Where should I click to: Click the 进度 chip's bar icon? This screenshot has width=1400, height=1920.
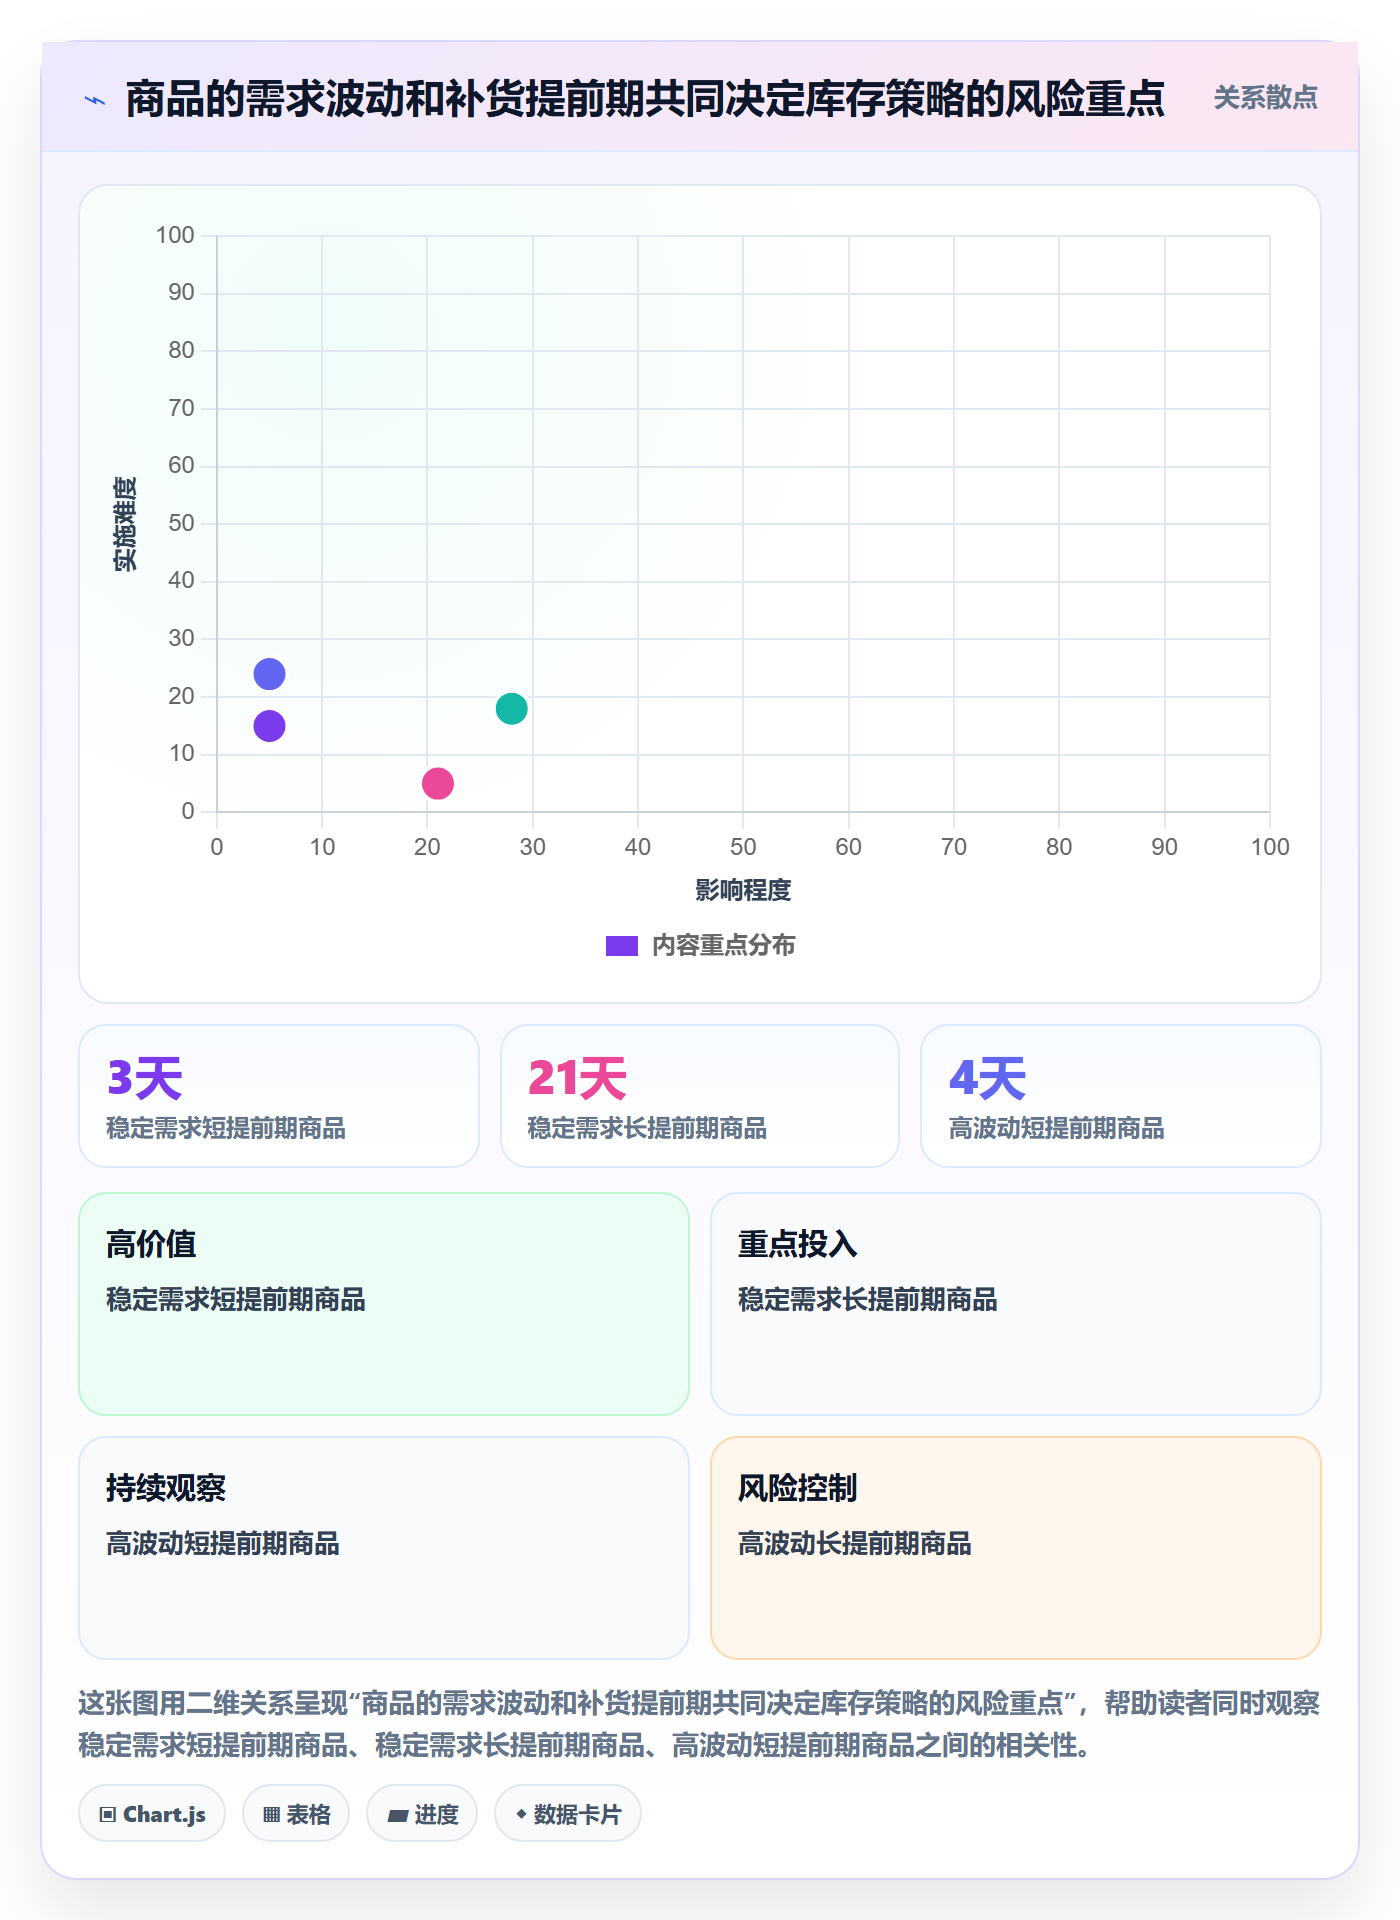click(x=397, y=1815)
